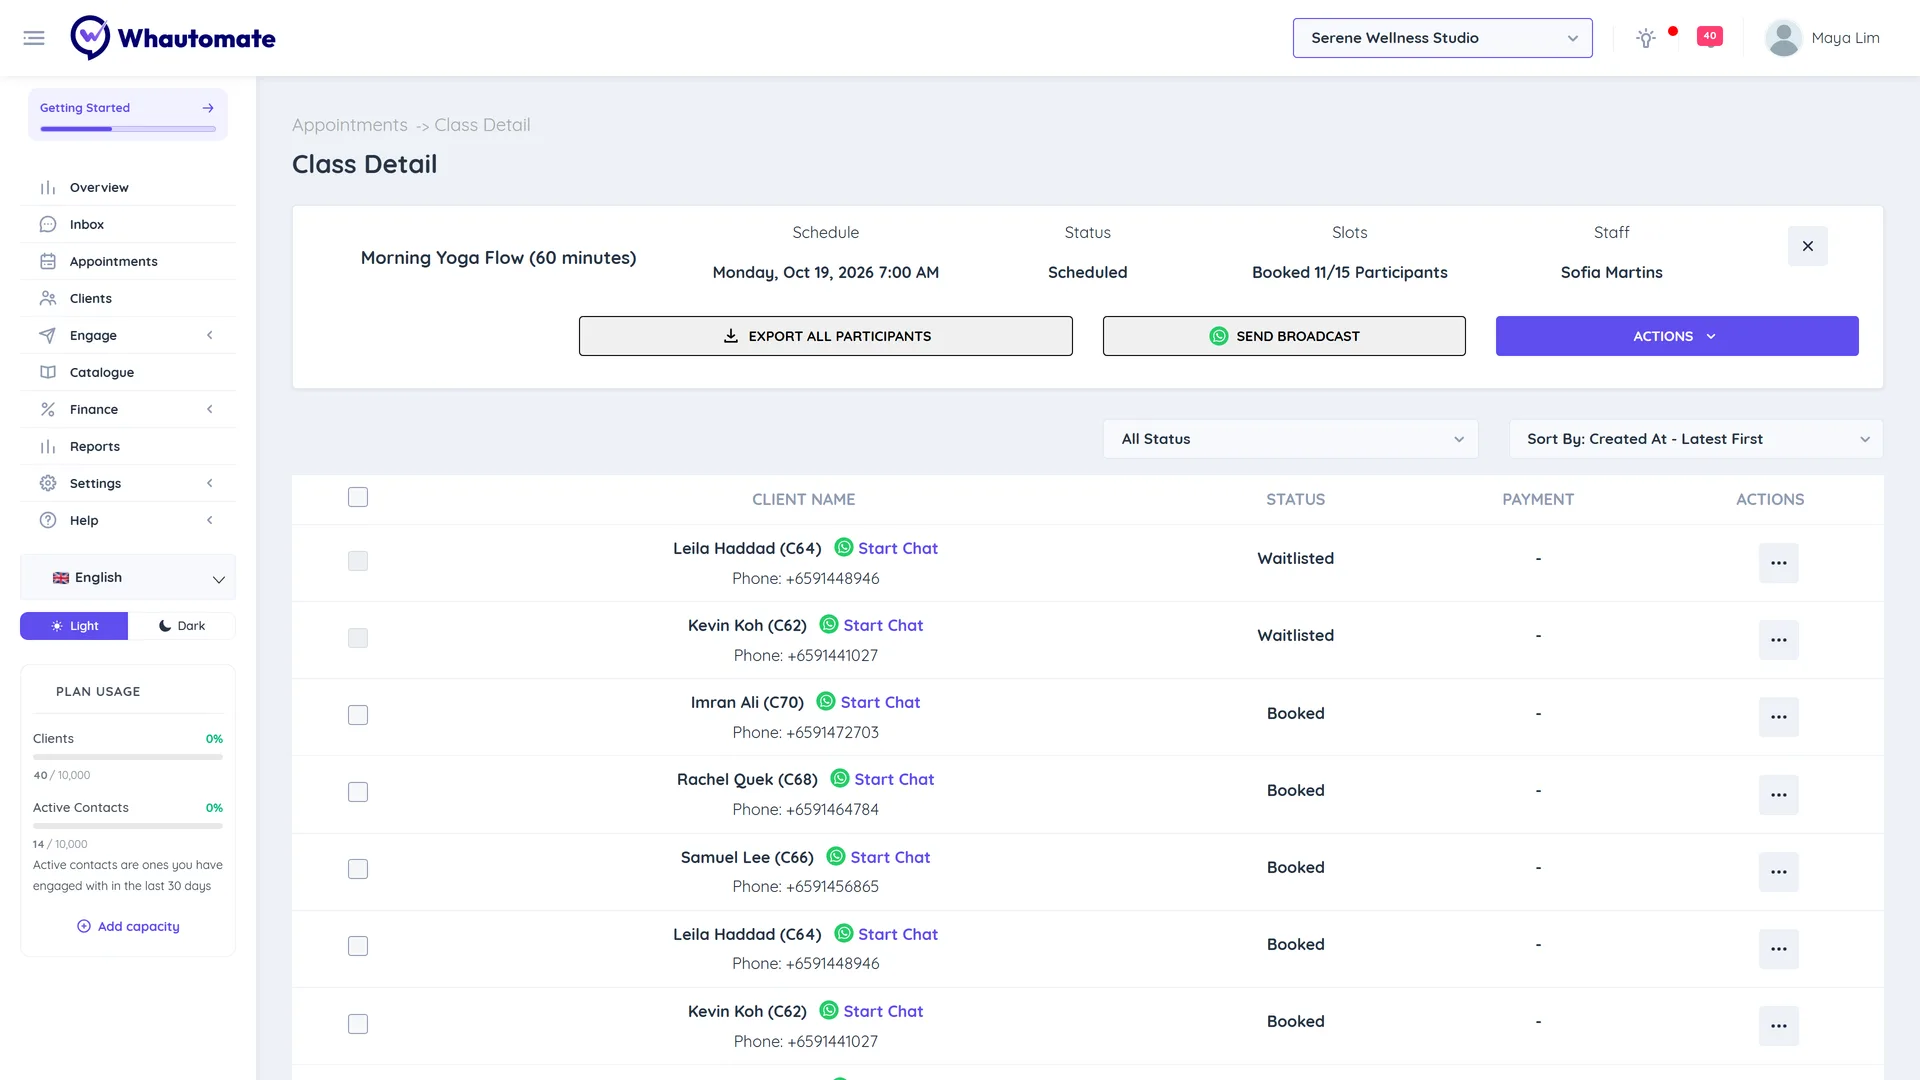Click Maya Lim's avatar

tap(1783, 38)
